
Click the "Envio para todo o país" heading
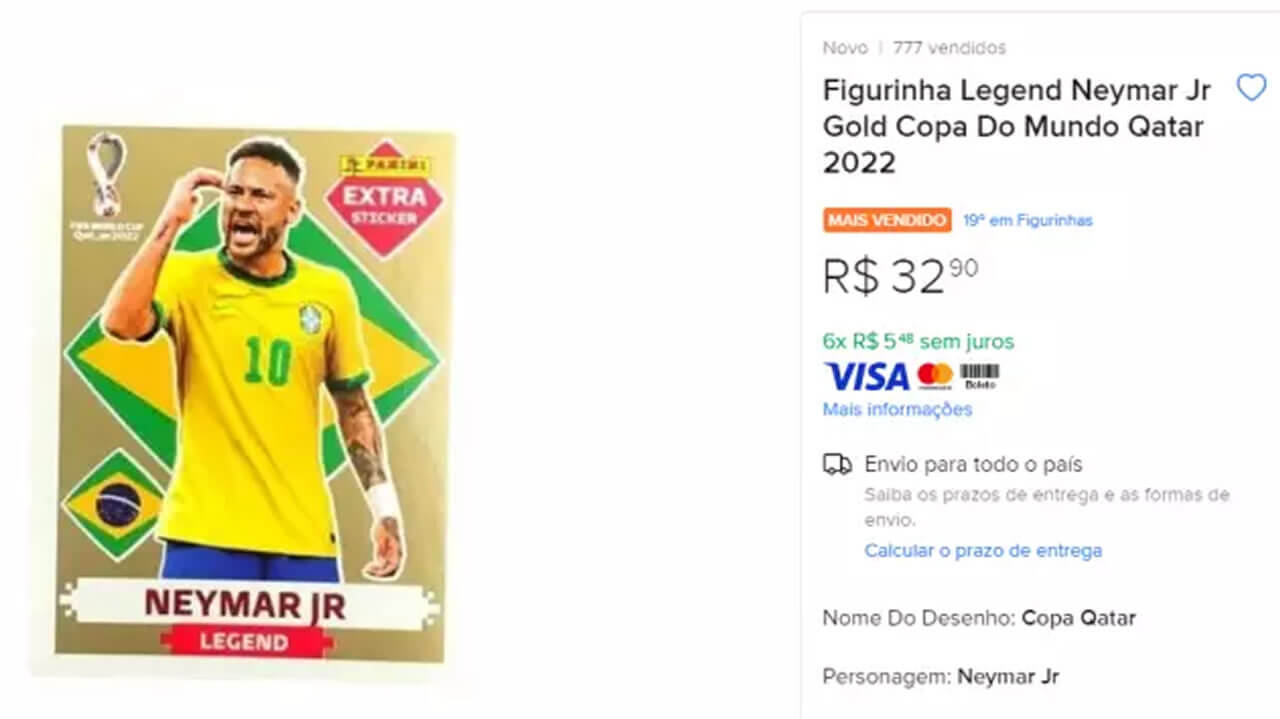point(973,464)
